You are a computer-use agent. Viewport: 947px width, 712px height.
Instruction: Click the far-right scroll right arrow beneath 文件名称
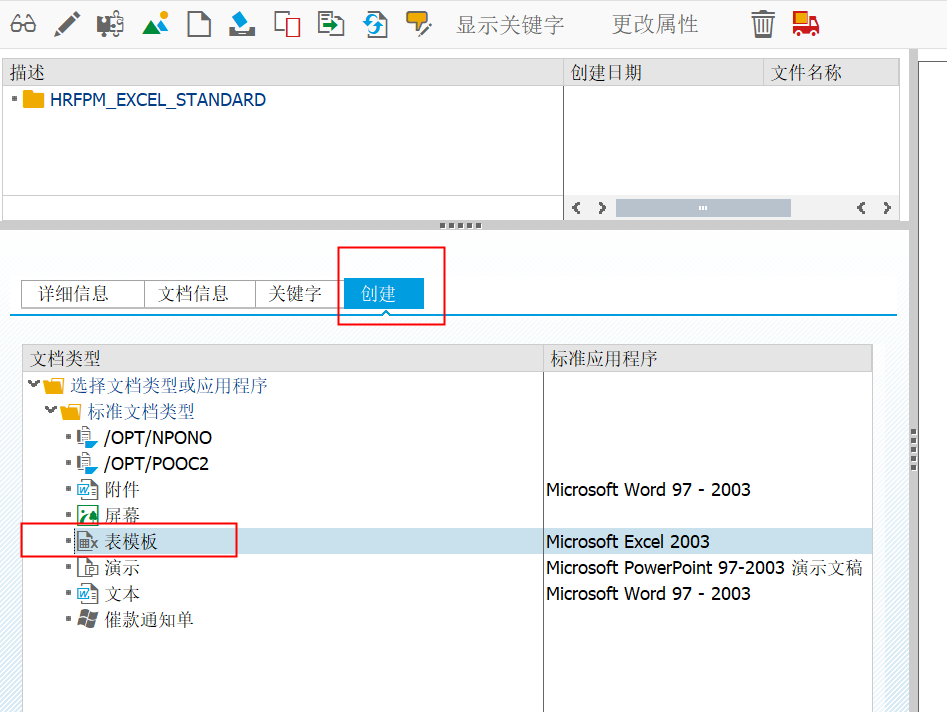click(887, 208)
